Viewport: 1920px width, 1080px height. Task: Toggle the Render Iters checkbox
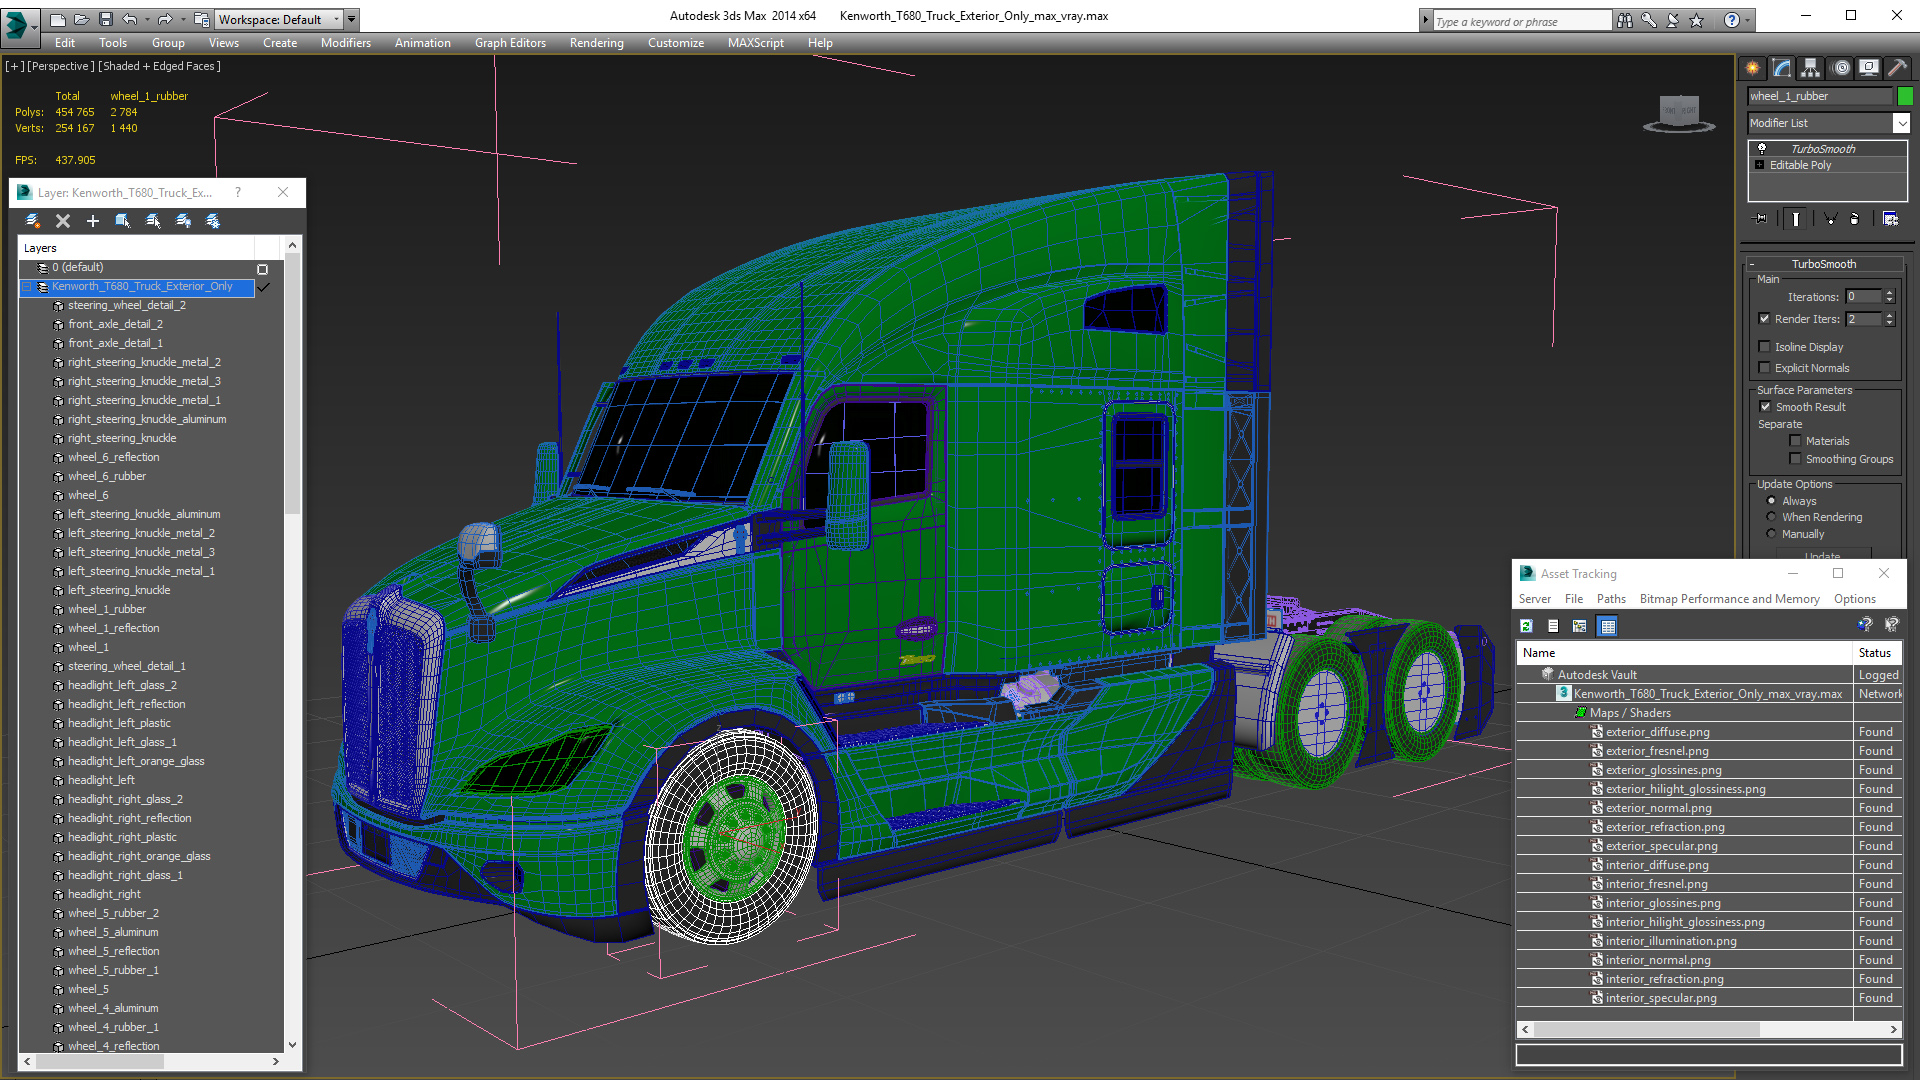1765,319
